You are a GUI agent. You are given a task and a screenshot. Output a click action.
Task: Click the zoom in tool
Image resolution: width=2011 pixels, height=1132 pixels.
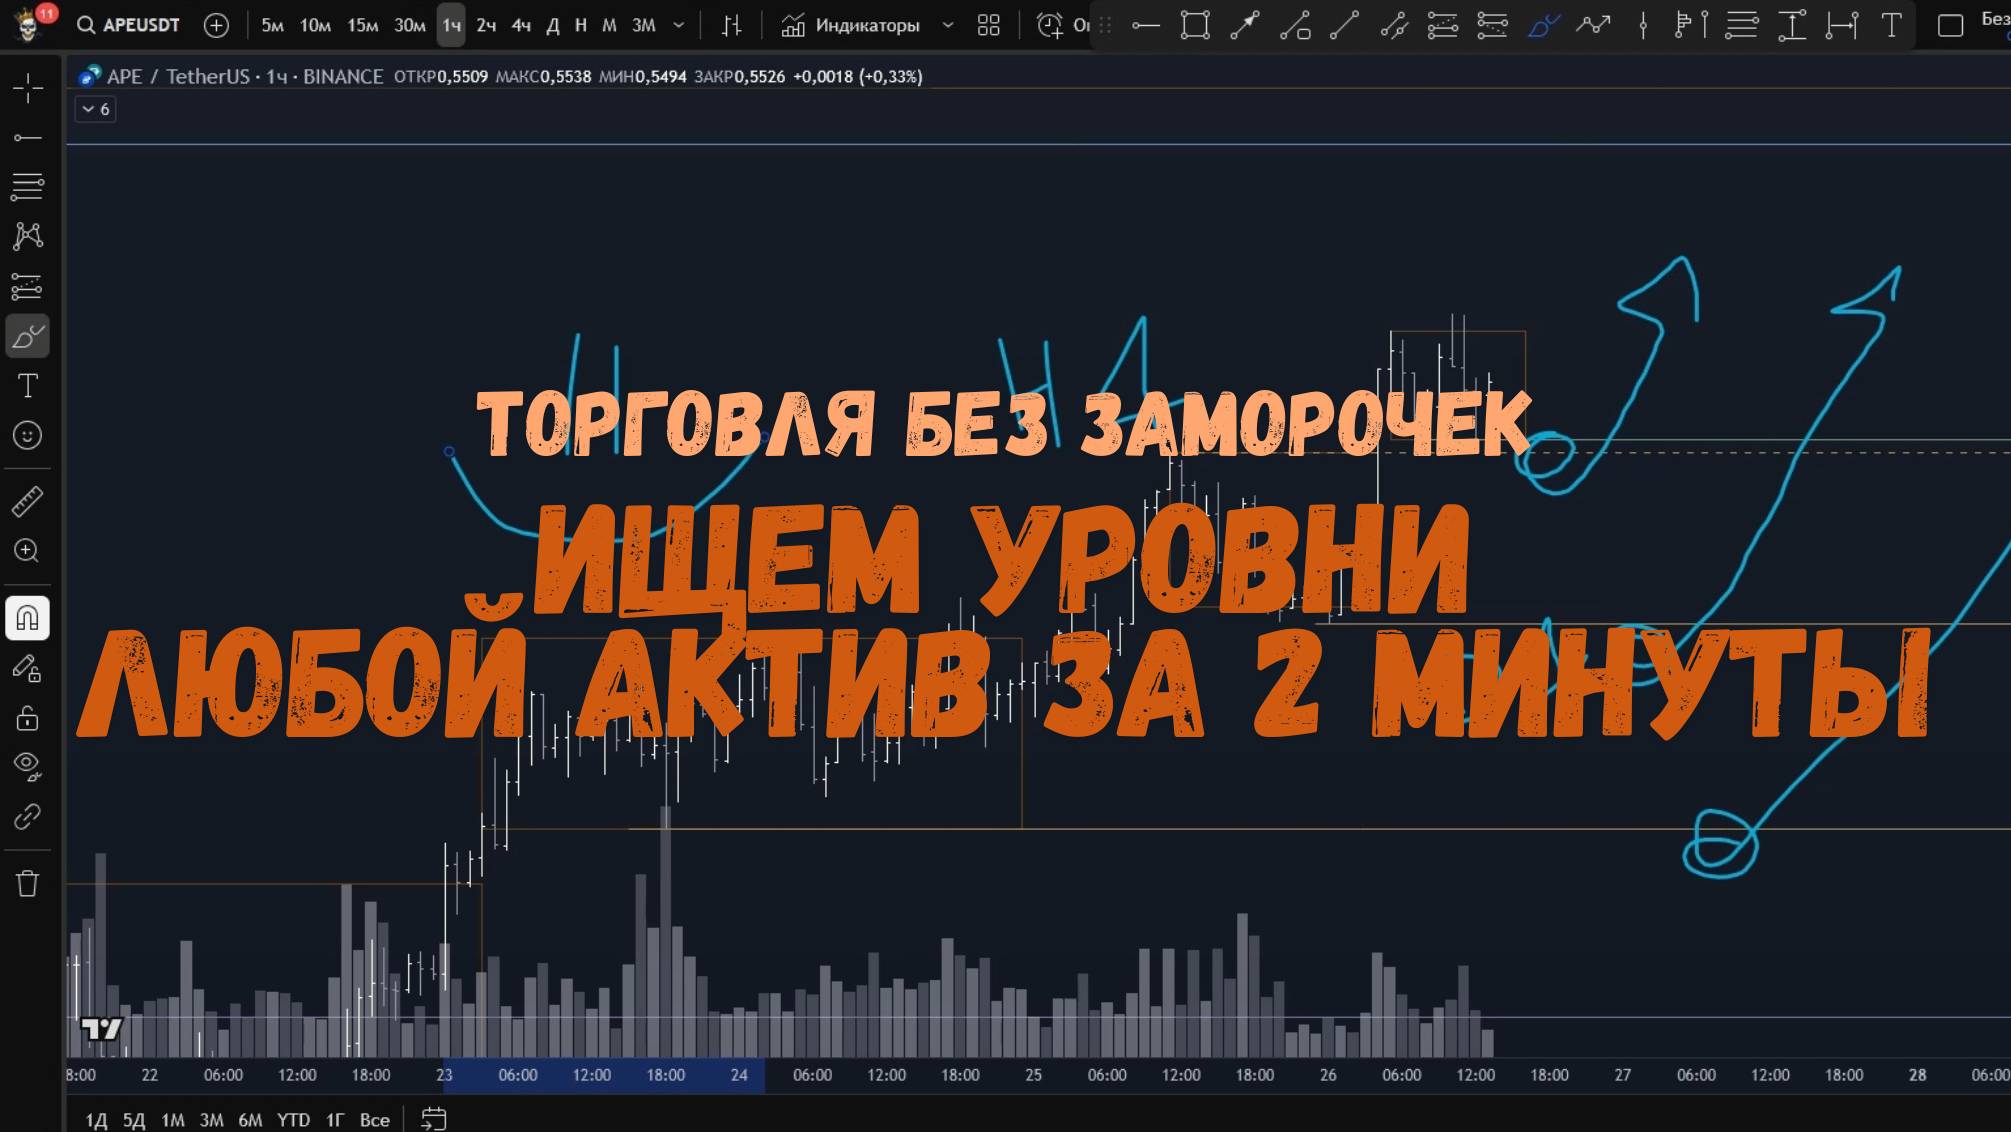tap(28, 551)
